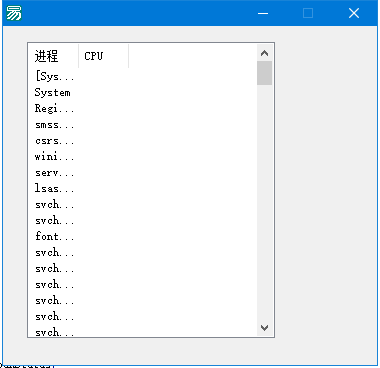
Task: Click the vertical scrollbar thumb
Action: point(264,73)
